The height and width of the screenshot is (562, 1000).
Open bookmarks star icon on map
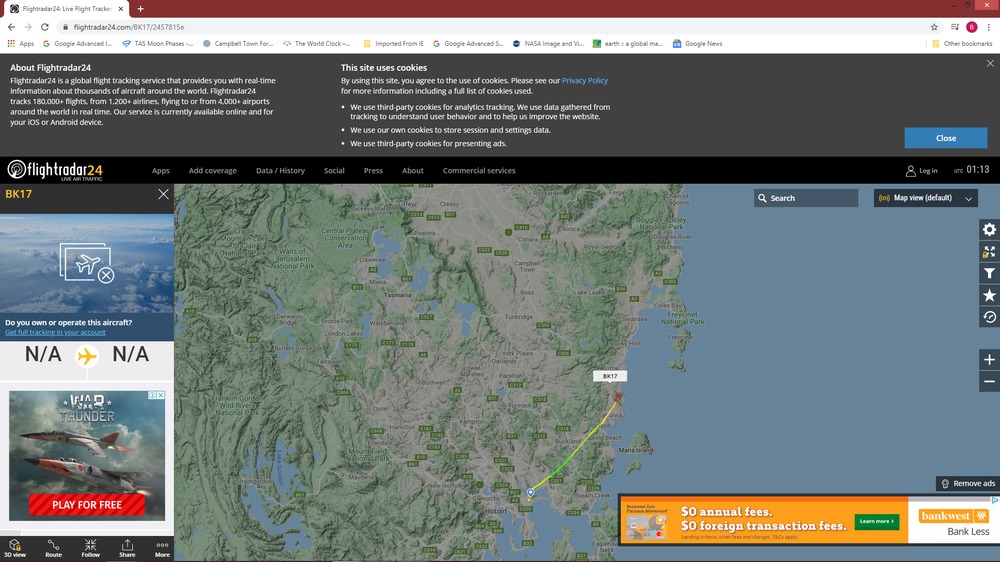(x=989, y=295)
